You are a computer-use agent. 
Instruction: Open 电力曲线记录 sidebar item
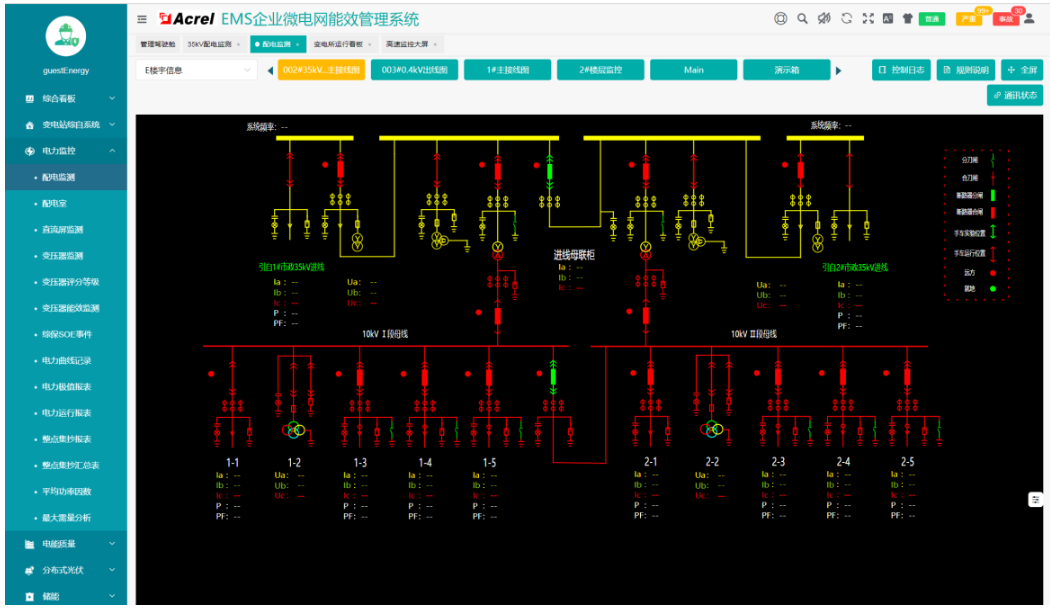coord(66,360)
